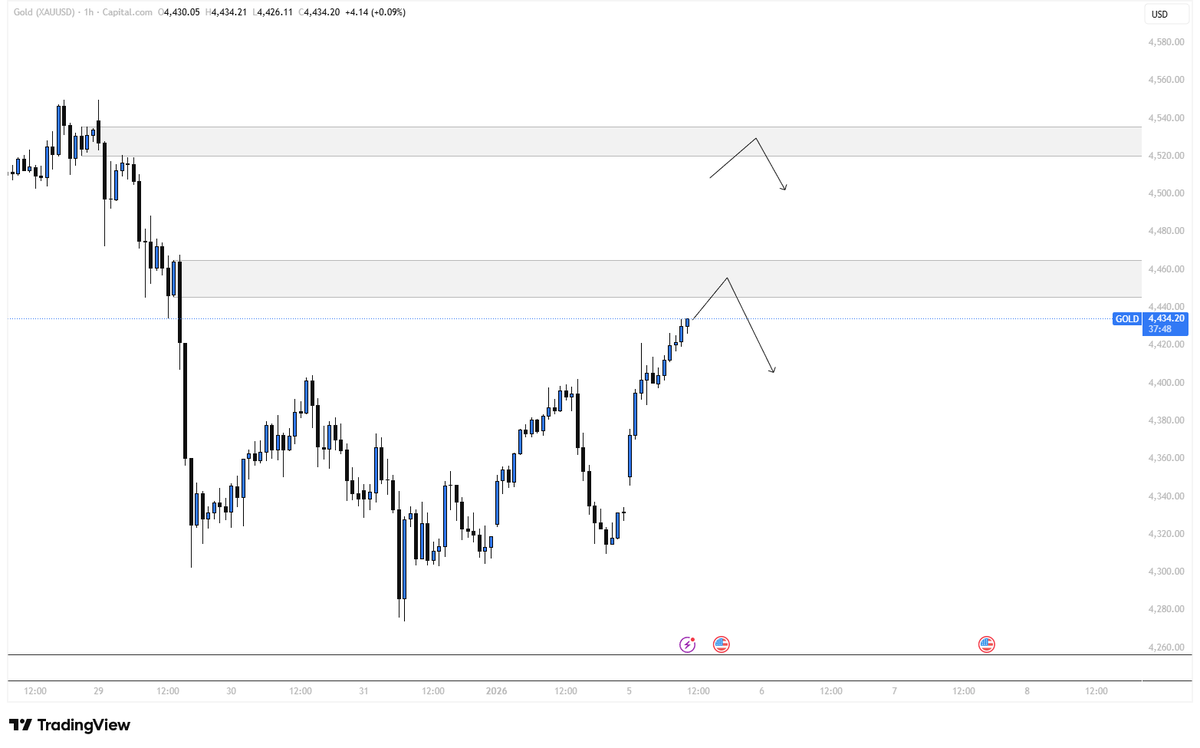Screen dimensions: 1200x748
Task: Click the date label 8 on time axis
Action: (1027, 690)
